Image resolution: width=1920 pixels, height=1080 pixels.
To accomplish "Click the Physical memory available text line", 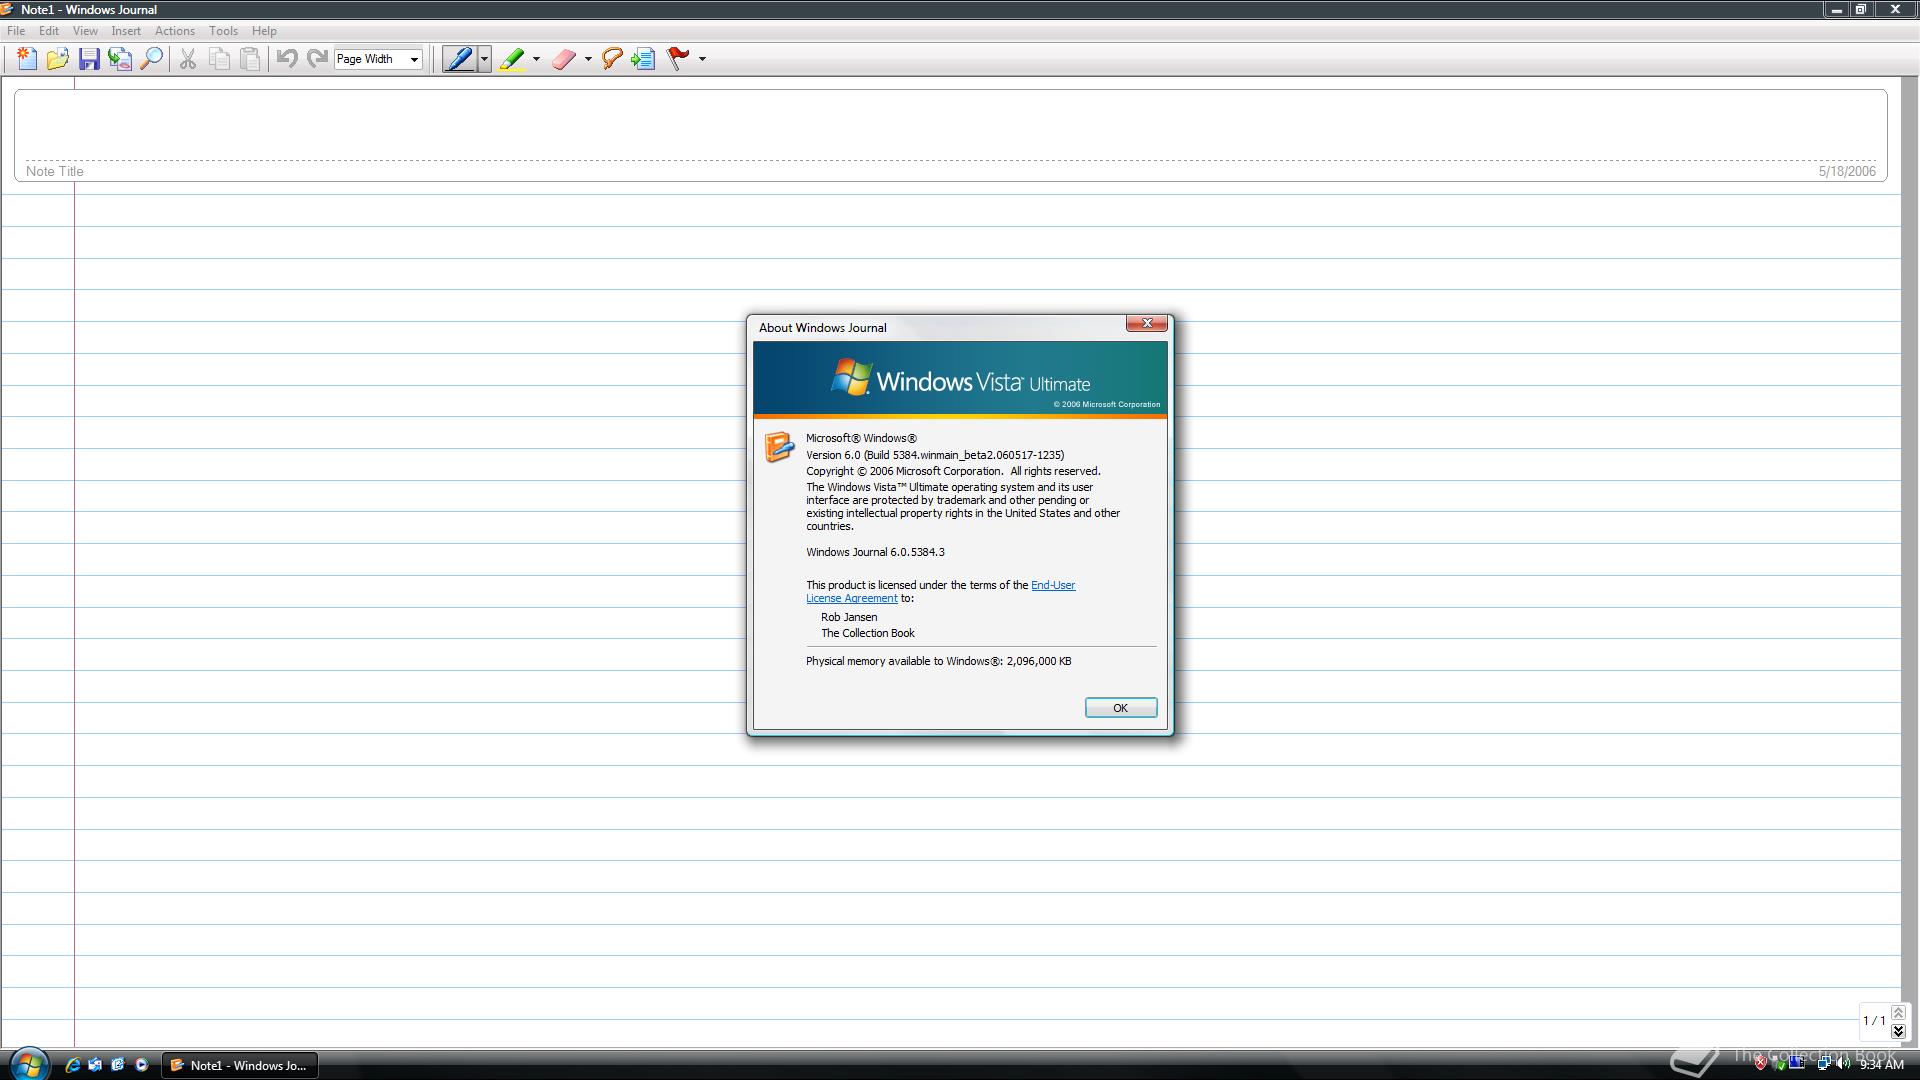I will [x=939, y=661].
